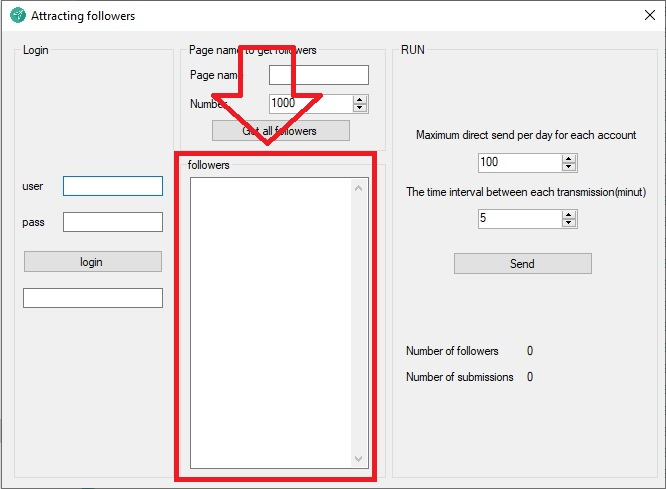Select the empty field below the login button

93,298
